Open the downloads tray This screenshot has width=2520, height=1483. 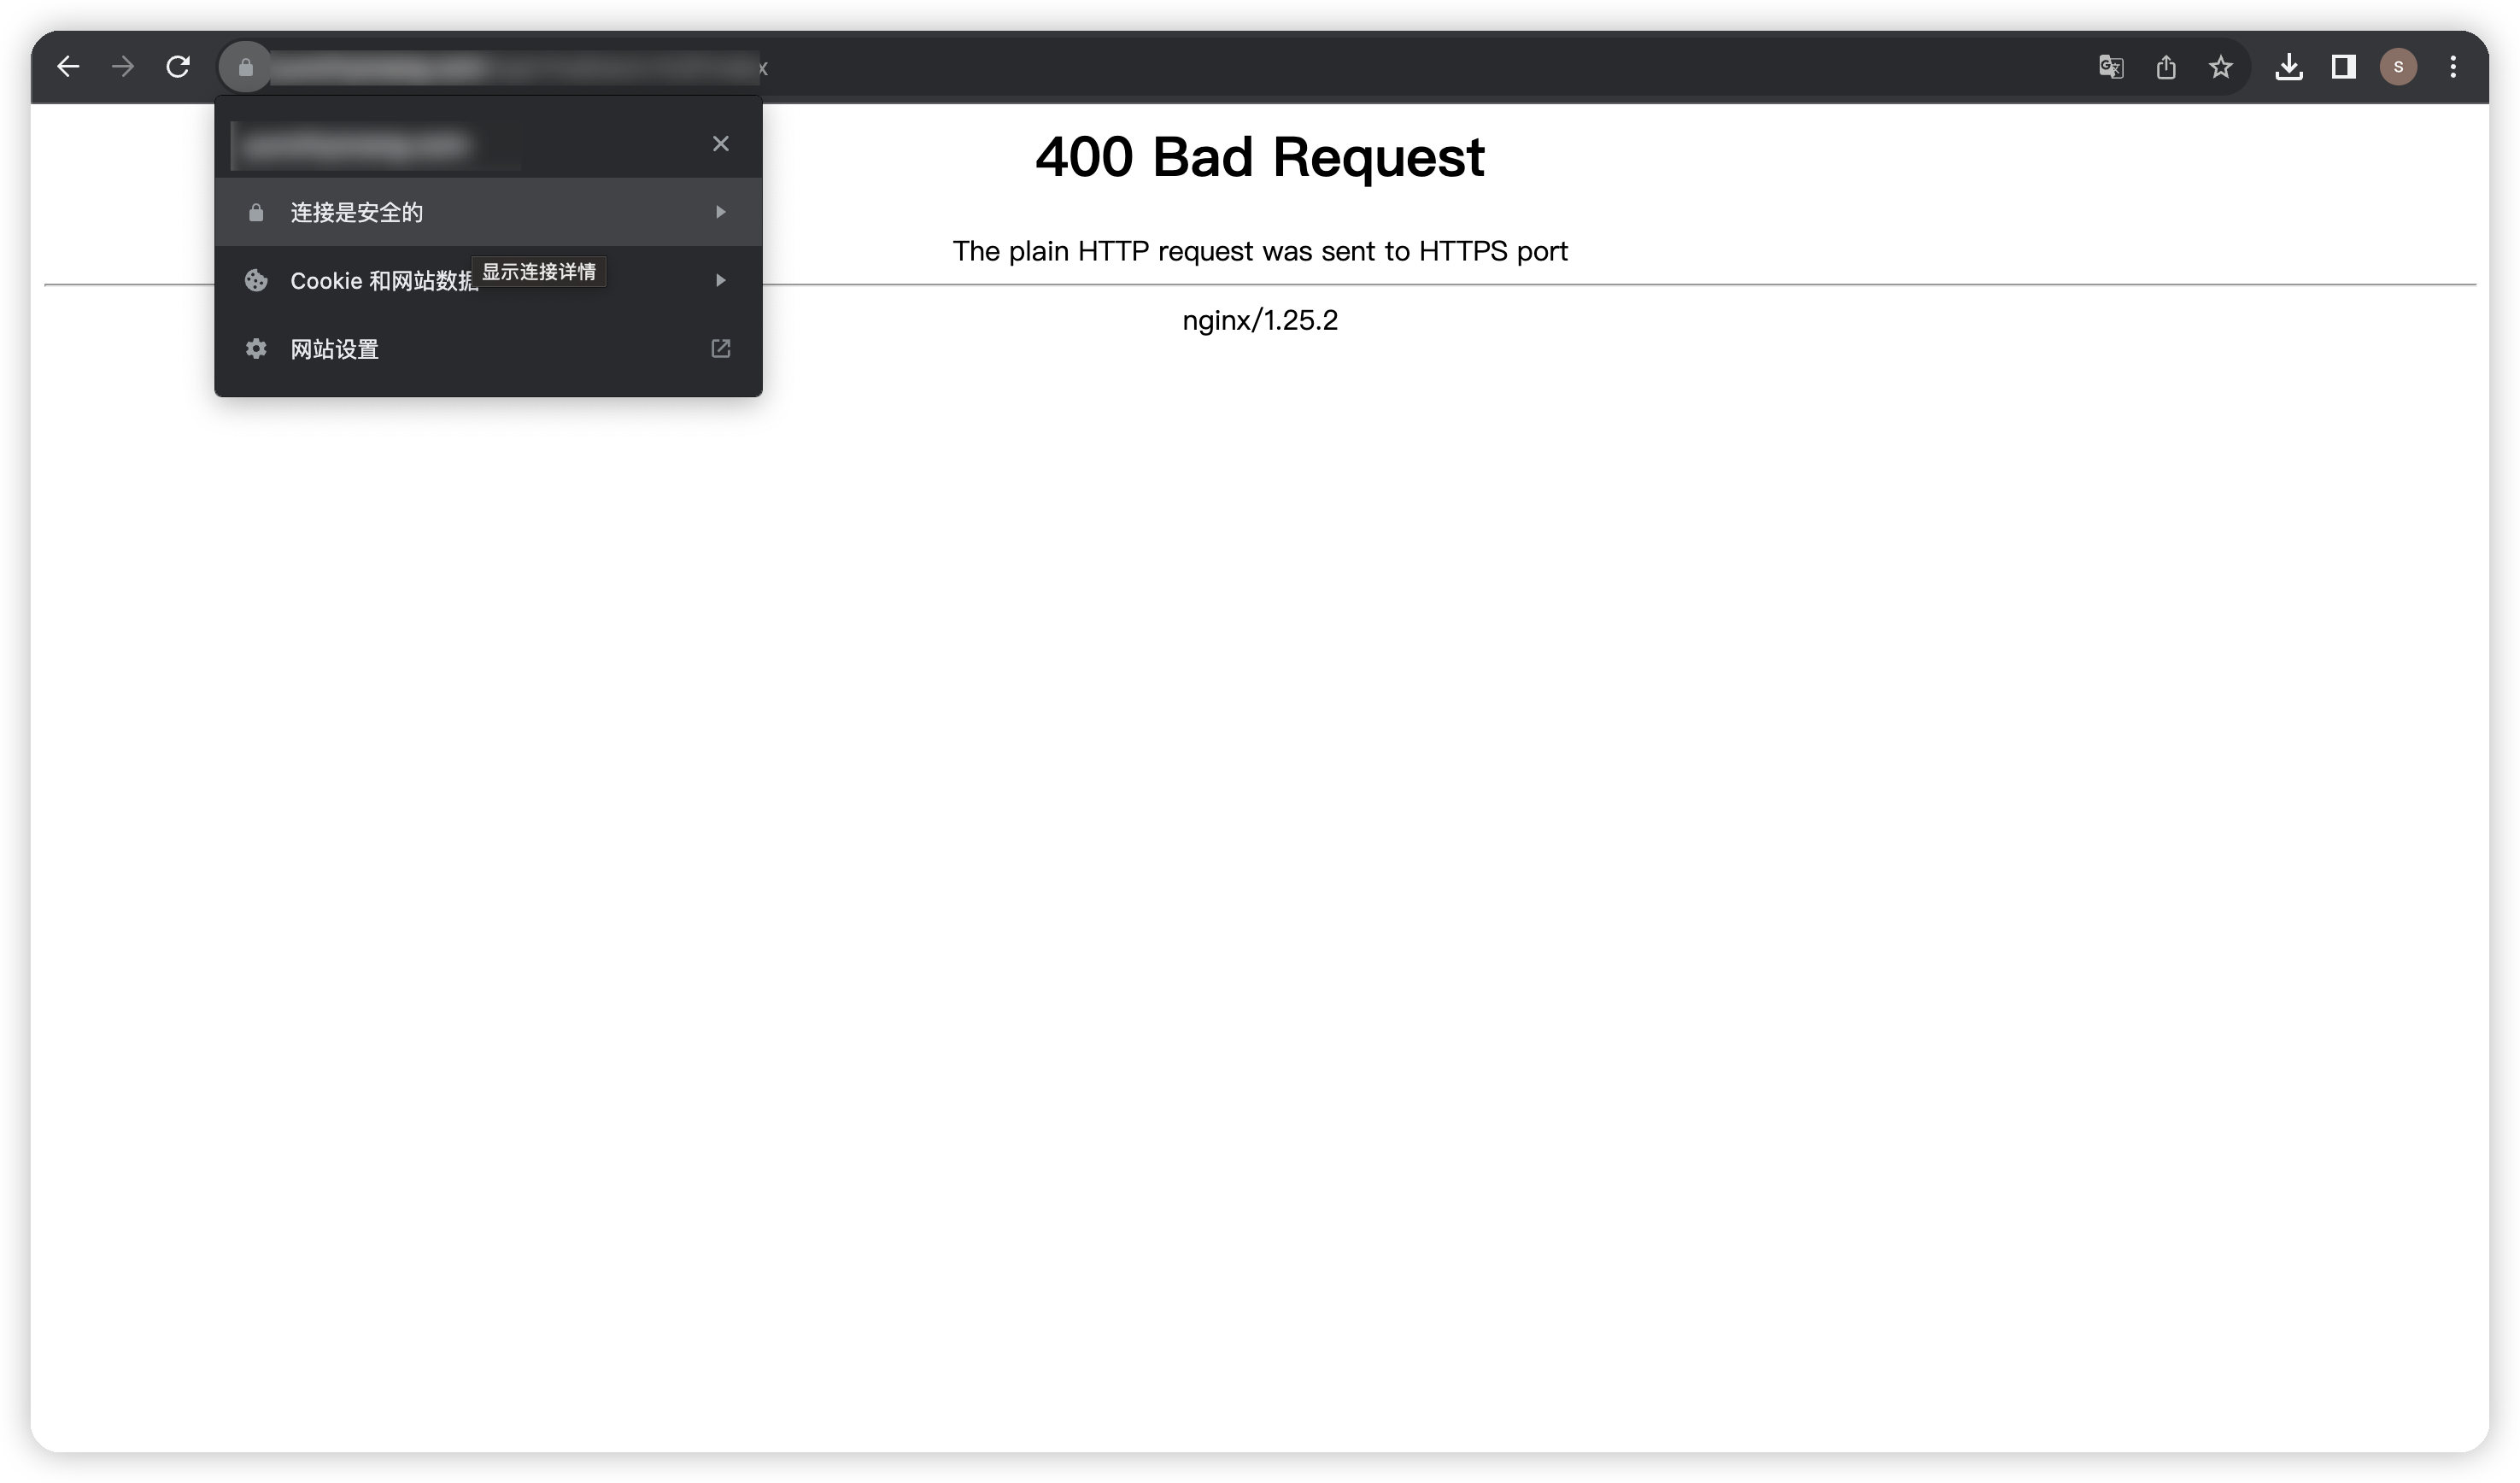pyautogui.click(x=2289, y=67)
